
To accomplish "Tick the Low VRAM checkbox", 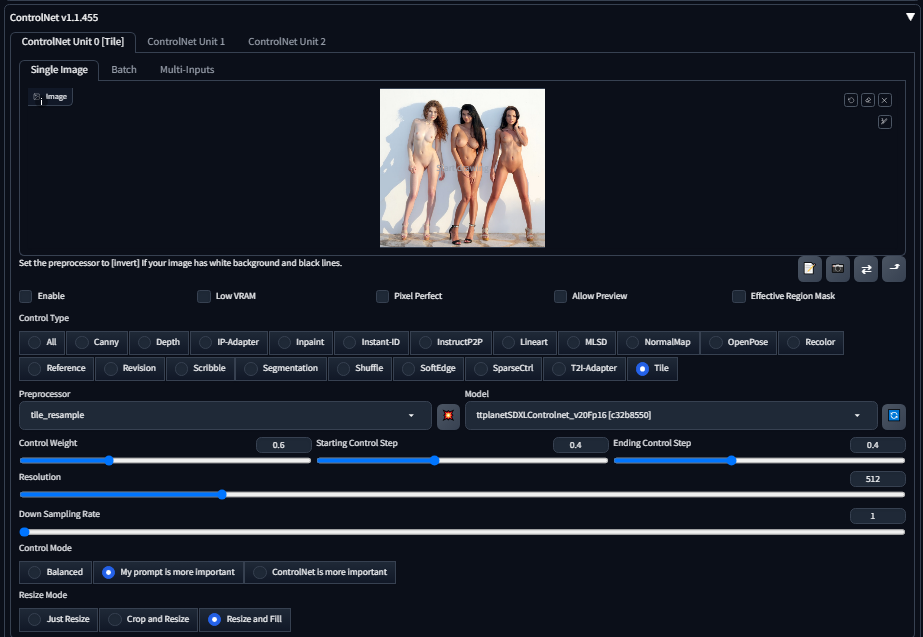I will coord(204,296).
